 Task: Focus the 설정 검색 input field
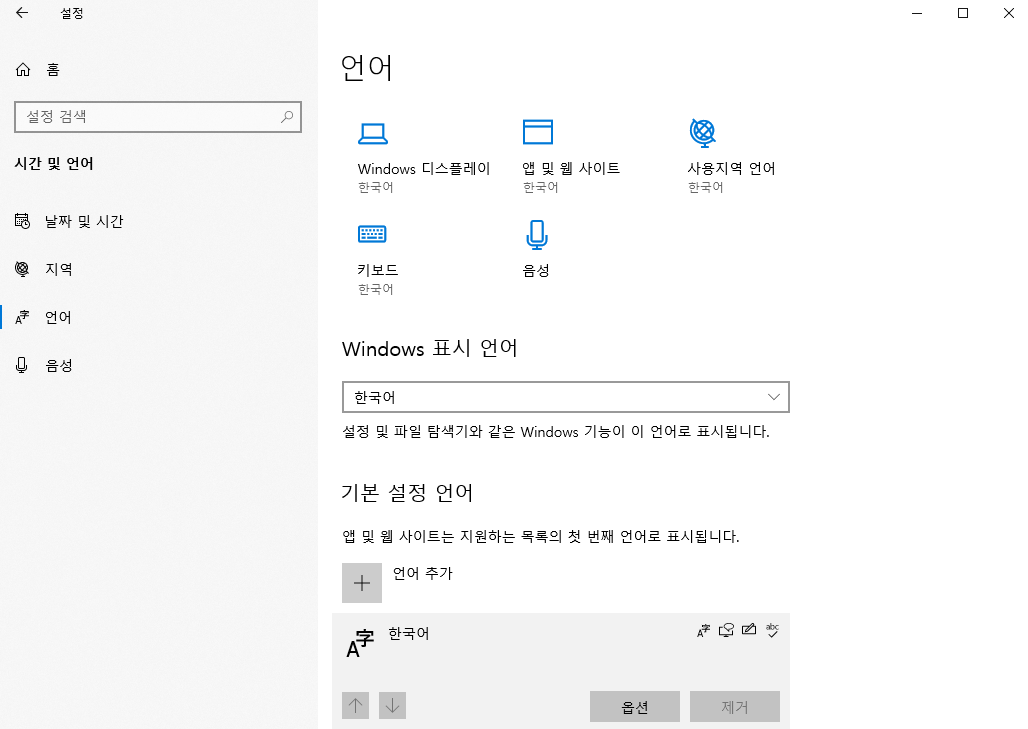tap(158, 117)
